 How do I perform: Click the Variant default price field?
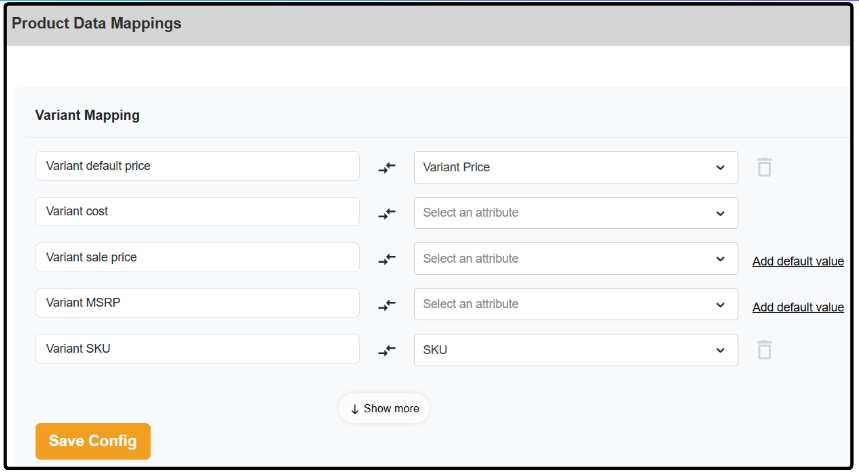point(197,166)
